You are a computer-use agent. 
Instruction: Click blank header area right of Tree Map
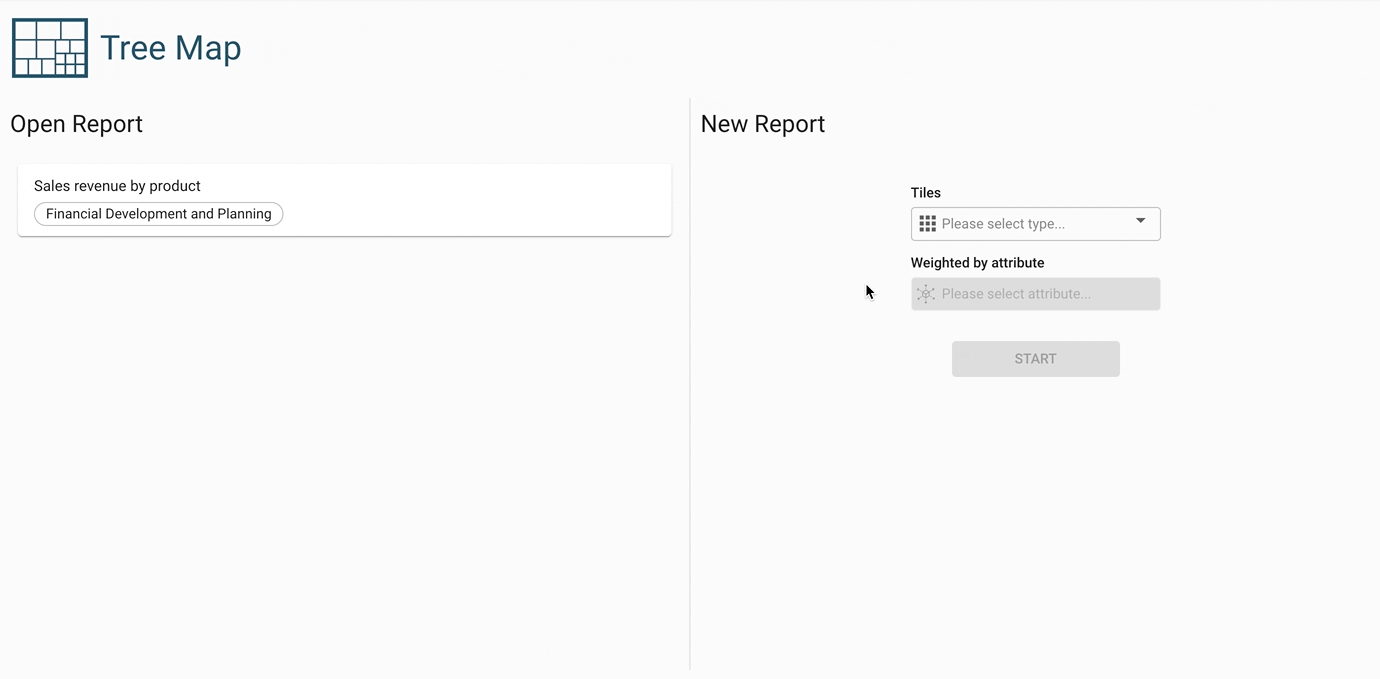700,48
